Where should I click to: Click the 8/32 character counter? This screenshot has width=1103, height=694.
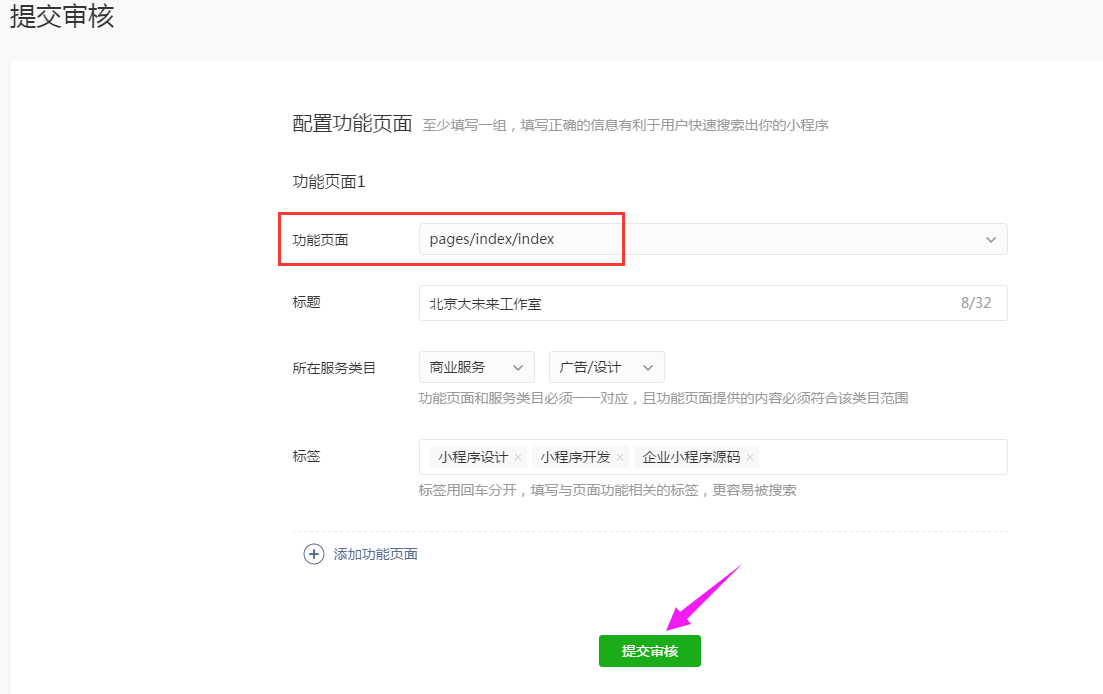(x=975, y=303)
